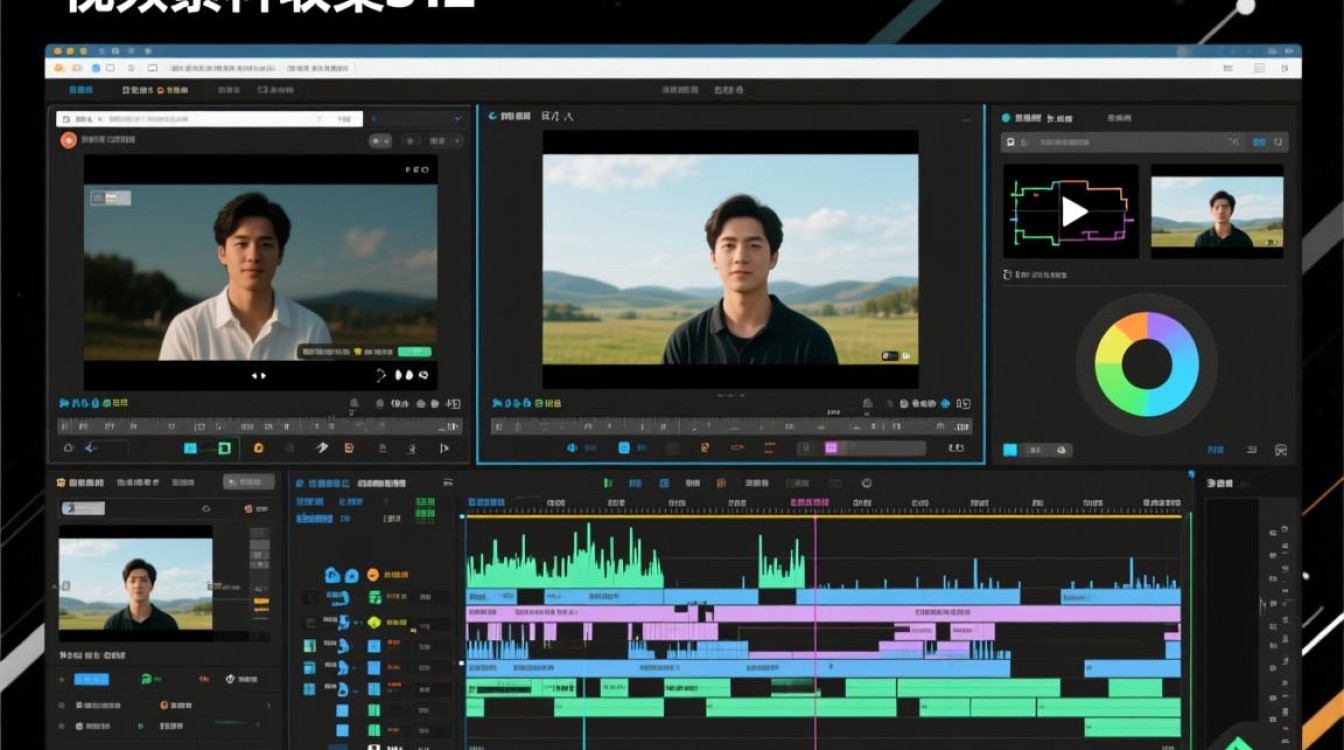The image size is (1344, 750).
Task: Switch to the first blue-highlighted workspace tab
Action: (x=80, y=90)
